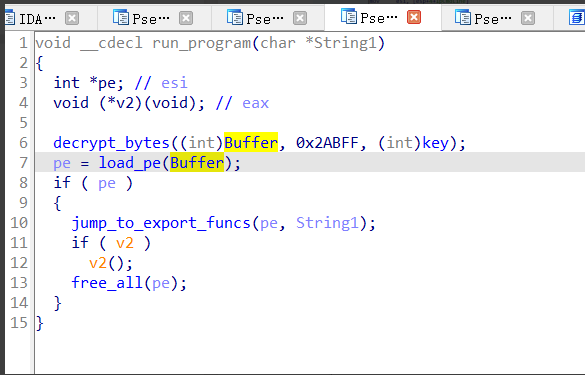585x375 pixels.
Task: Click the closing brace on line 15
Action: click(40, 323)
